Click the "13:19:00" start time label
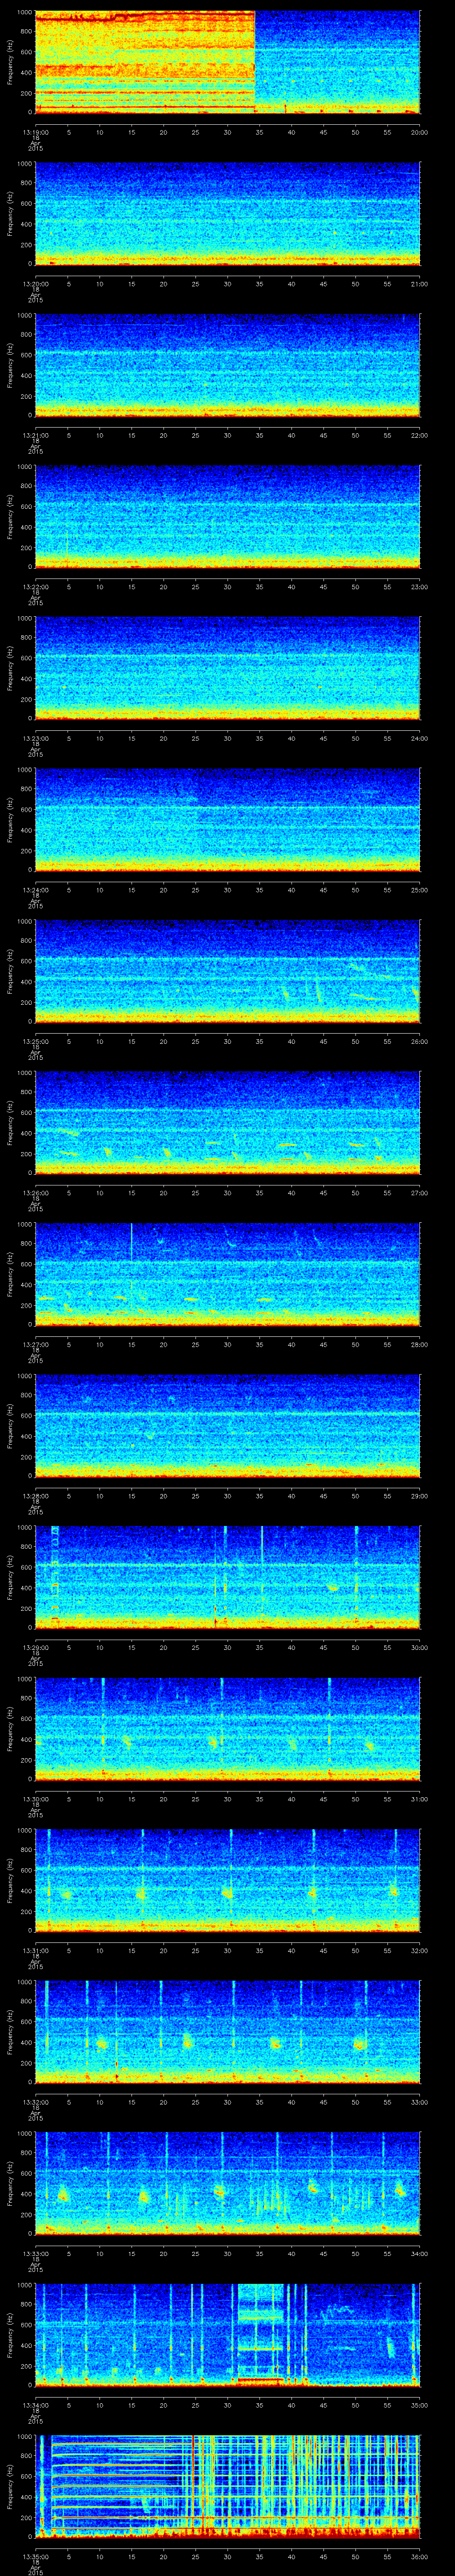 [35, 132]
